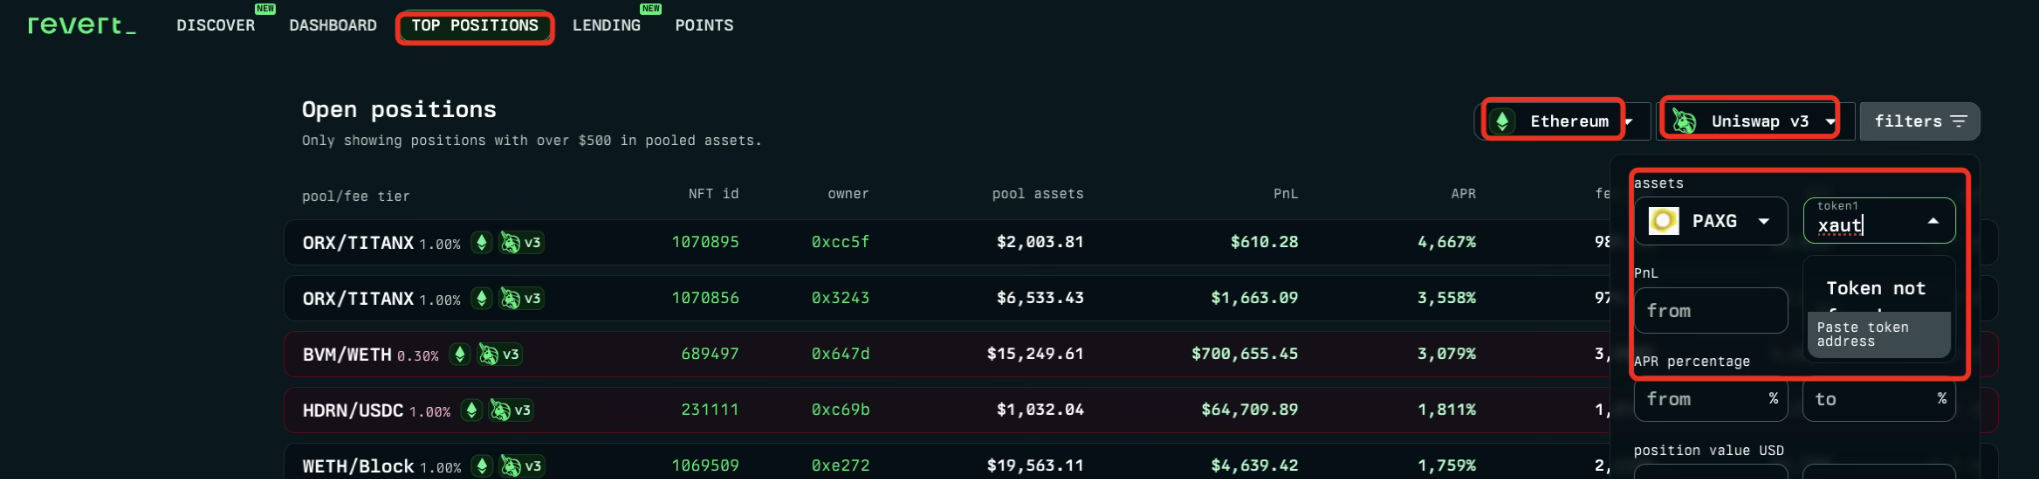Image resolution: width=2039 pixels, height=479 pixels.
Task: Click the Ethereum diamond icon in the network selector
Action: (x=1502, y=121)
